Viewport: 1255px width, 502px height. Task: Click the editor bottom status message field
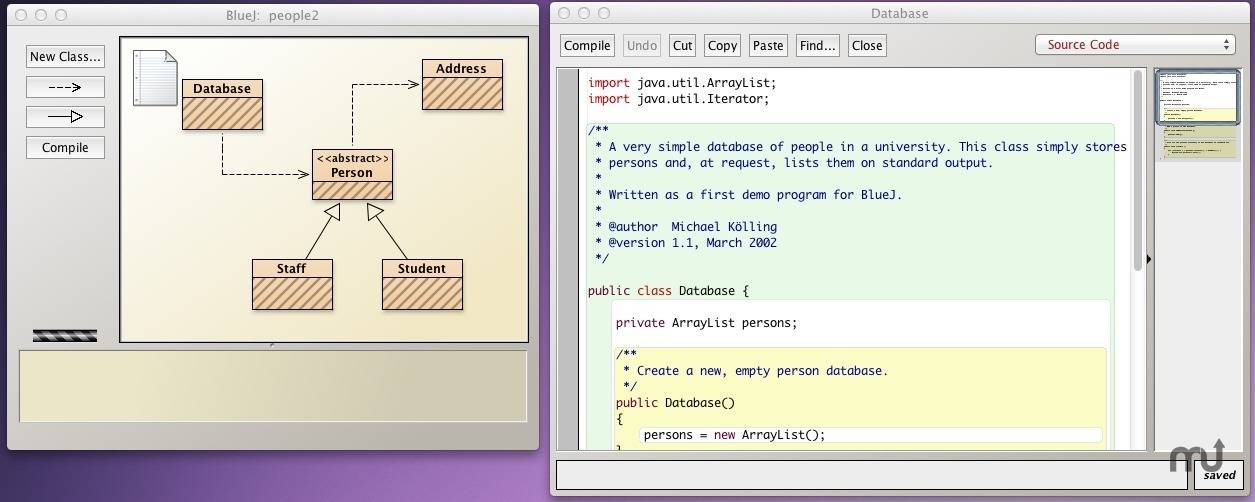click(x=872, y=474)
